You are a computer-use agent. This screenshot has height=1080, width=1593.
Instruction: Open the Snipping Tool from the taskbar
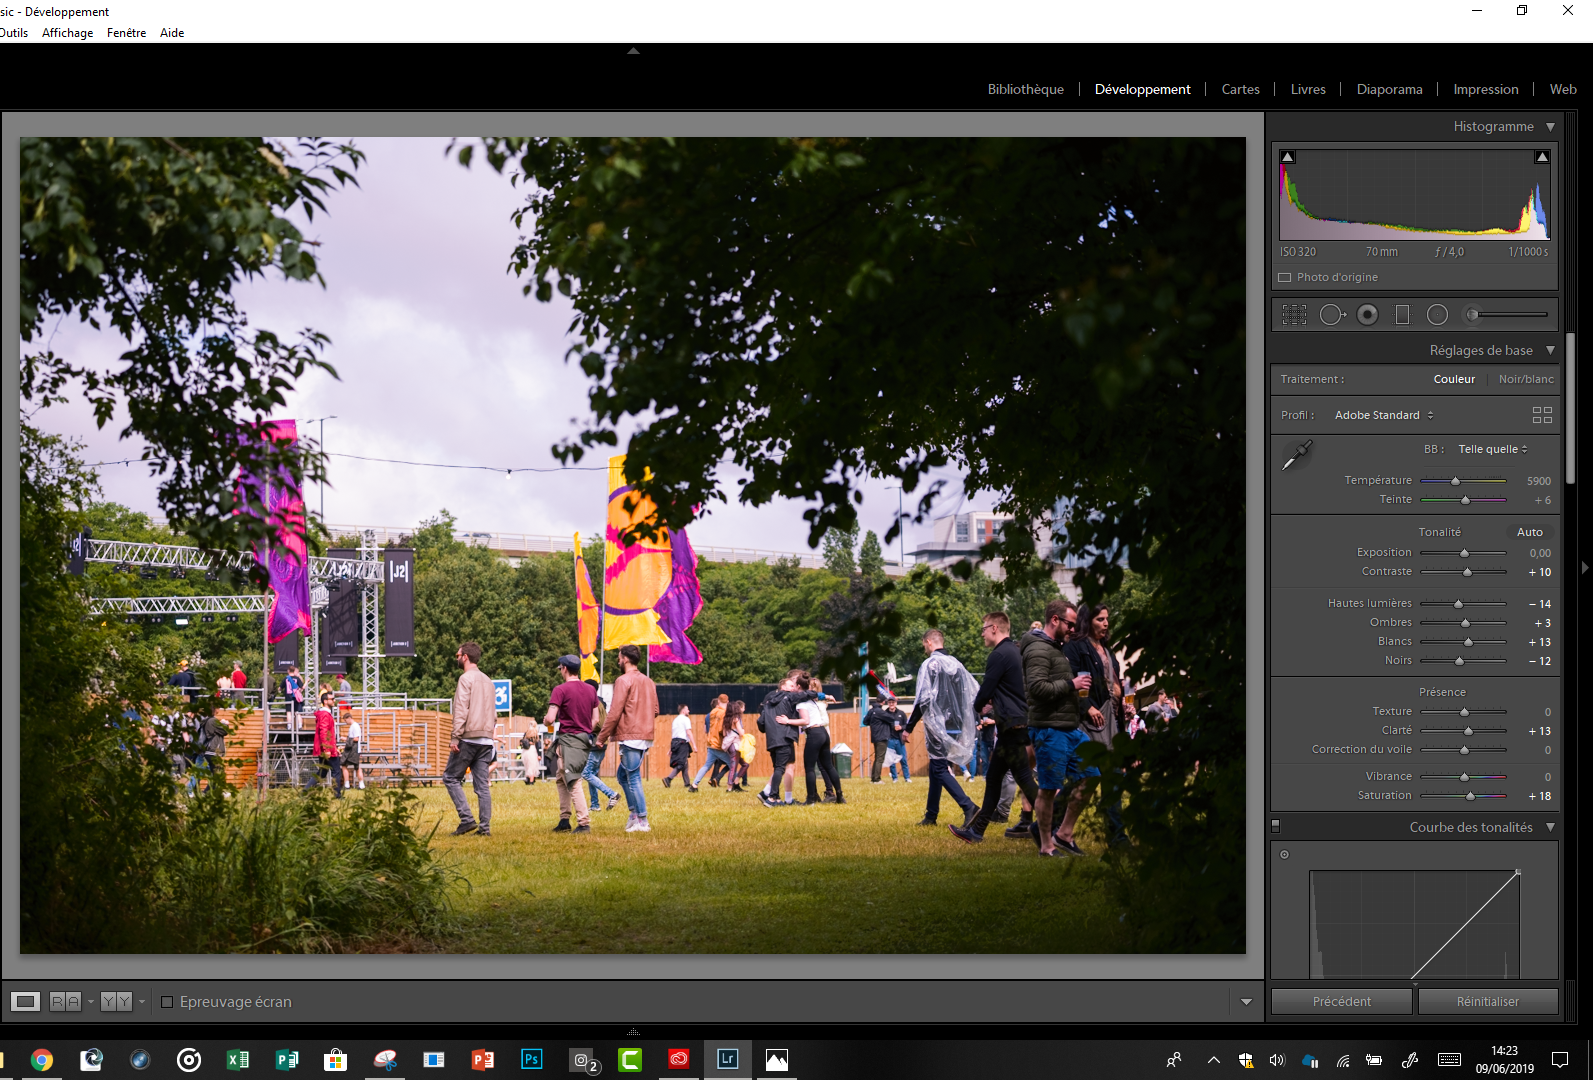point(385,1060)
